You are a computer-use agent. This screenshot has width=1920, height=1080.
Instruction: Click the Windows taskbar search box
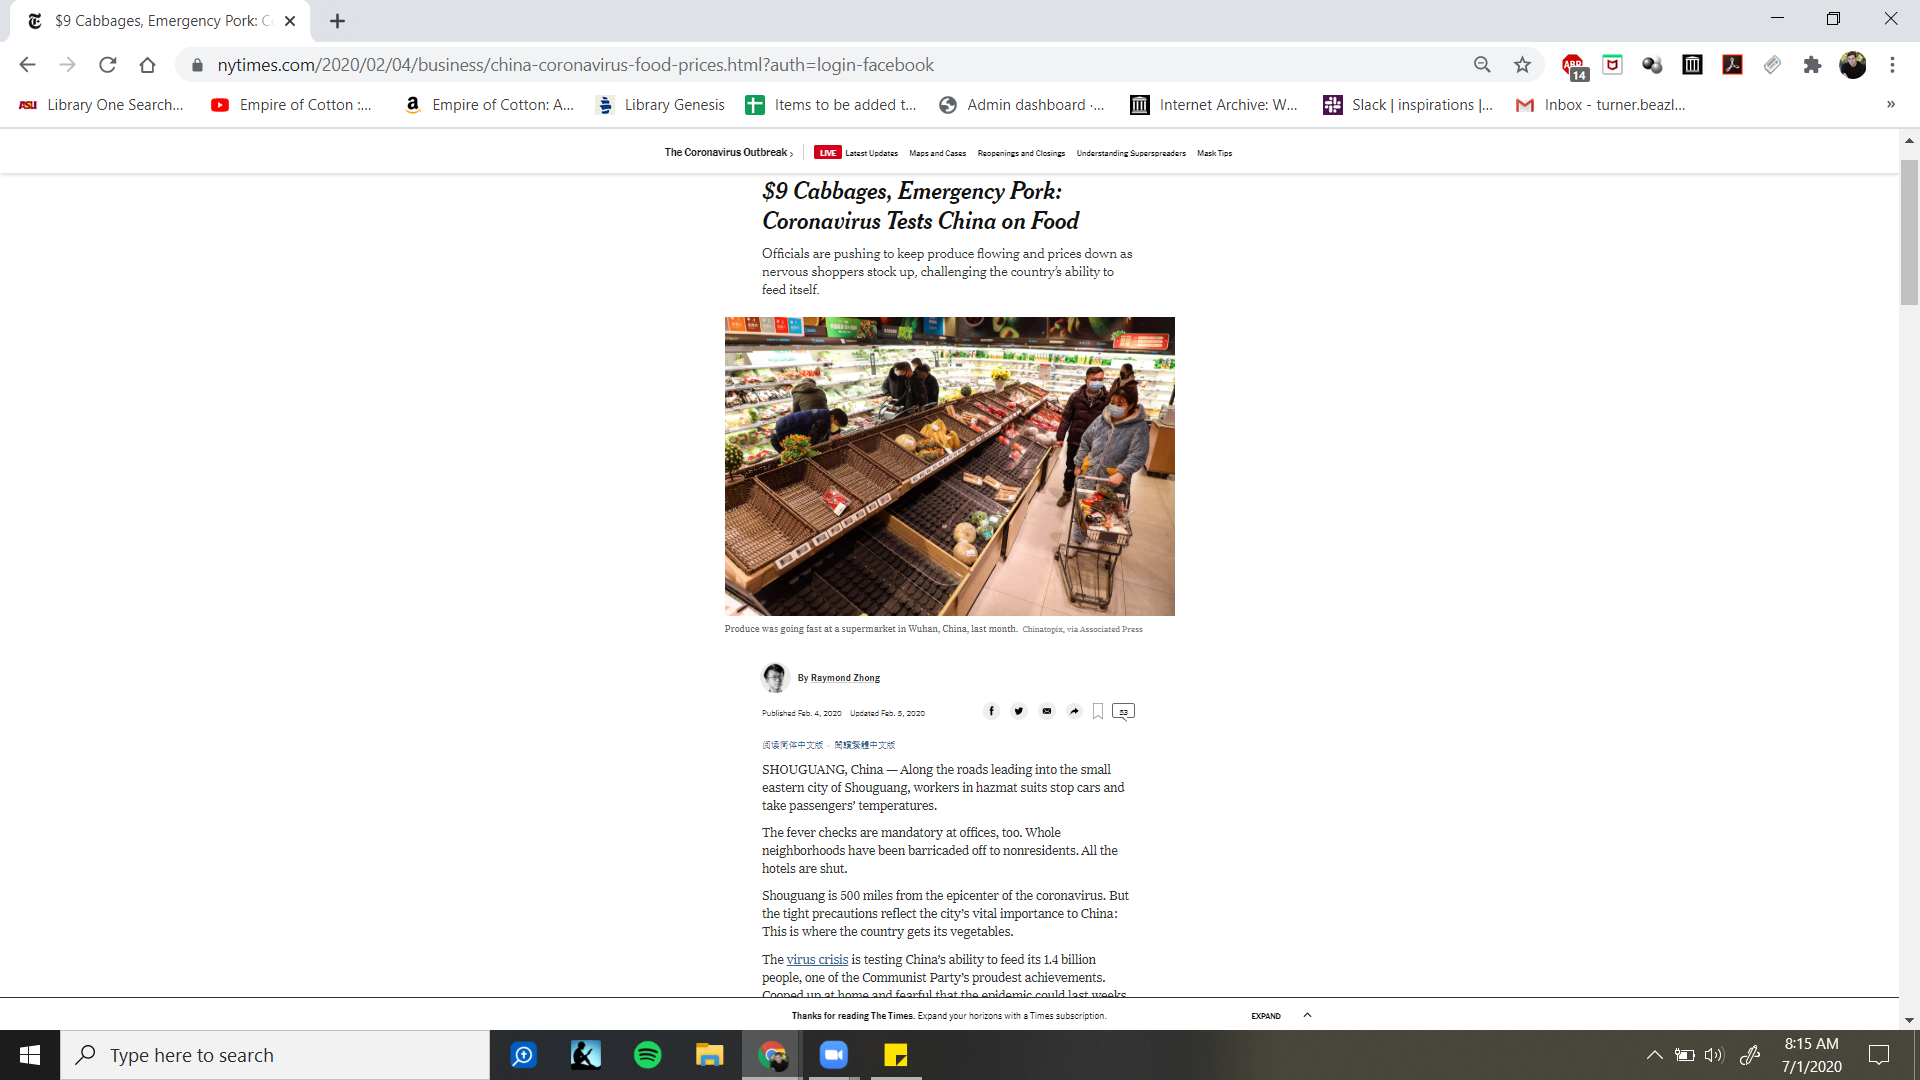275,1055
